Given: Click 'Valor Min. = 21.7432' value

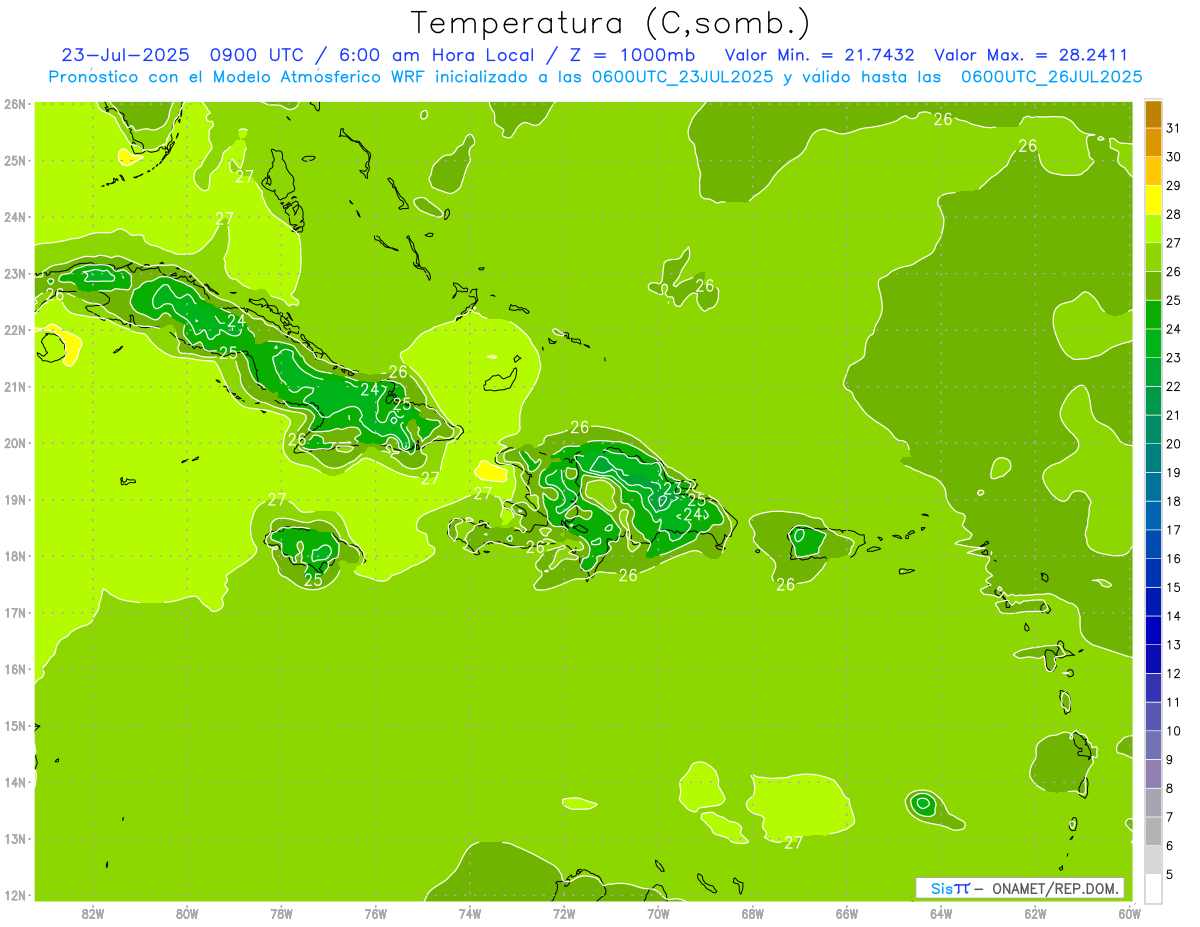Looking at the screenshot, I should click(x=819, y=55).
